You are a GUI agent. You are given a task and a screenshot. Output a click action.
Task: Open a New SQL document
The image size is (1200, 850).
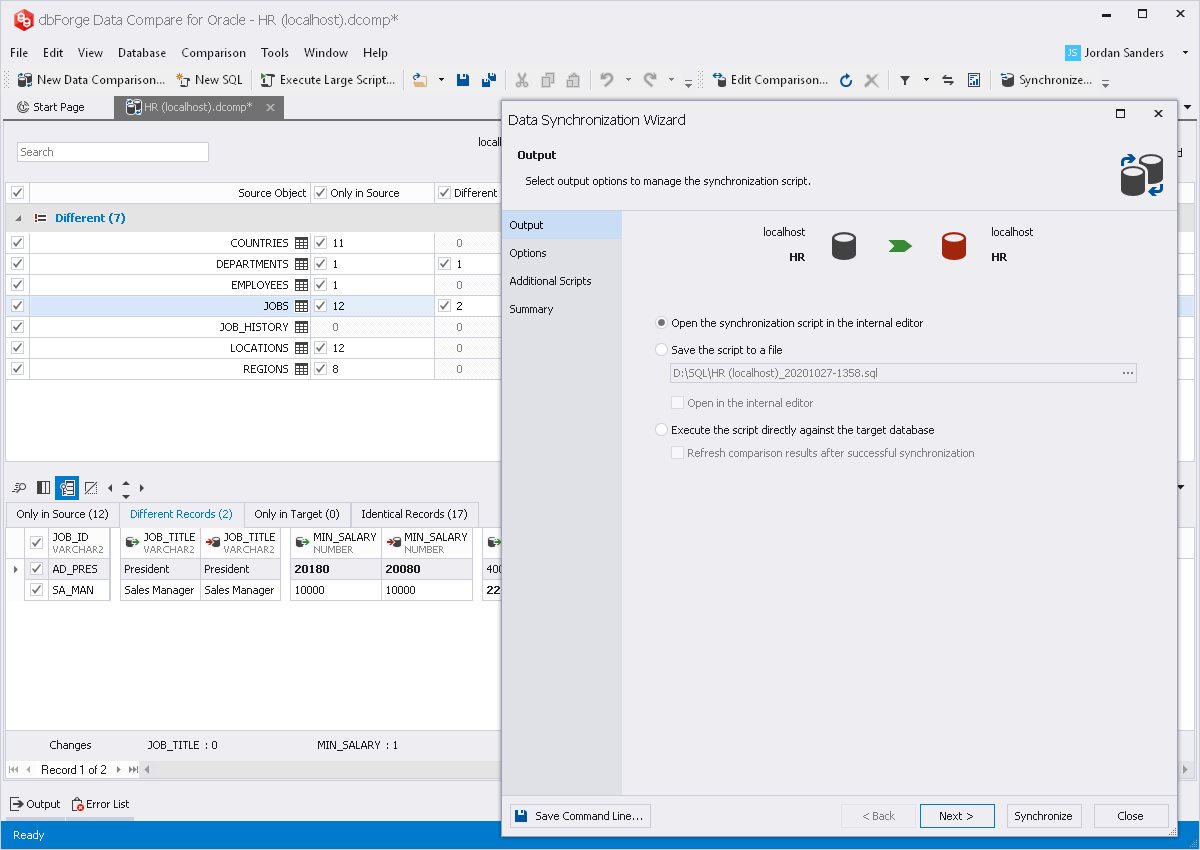tap(209, 80)
